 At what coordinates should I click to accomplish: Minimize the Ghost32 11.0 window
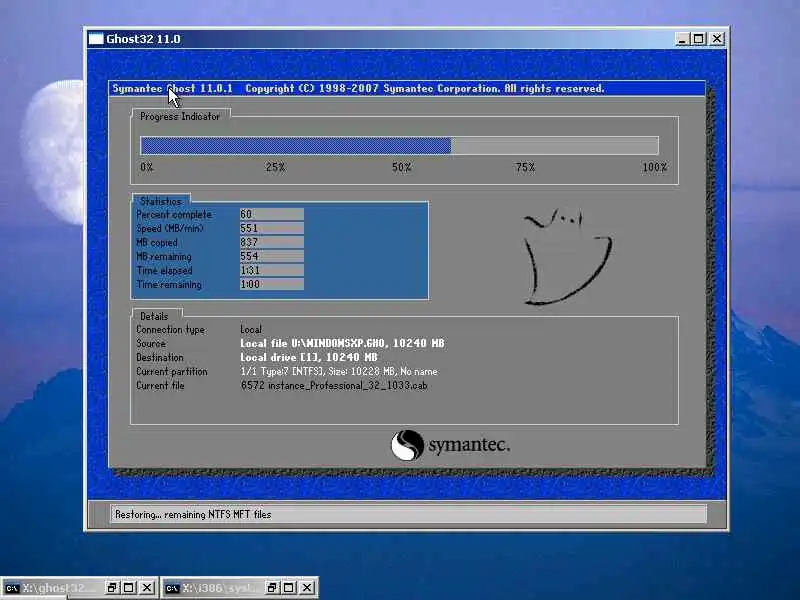click(x=682, y=39)
